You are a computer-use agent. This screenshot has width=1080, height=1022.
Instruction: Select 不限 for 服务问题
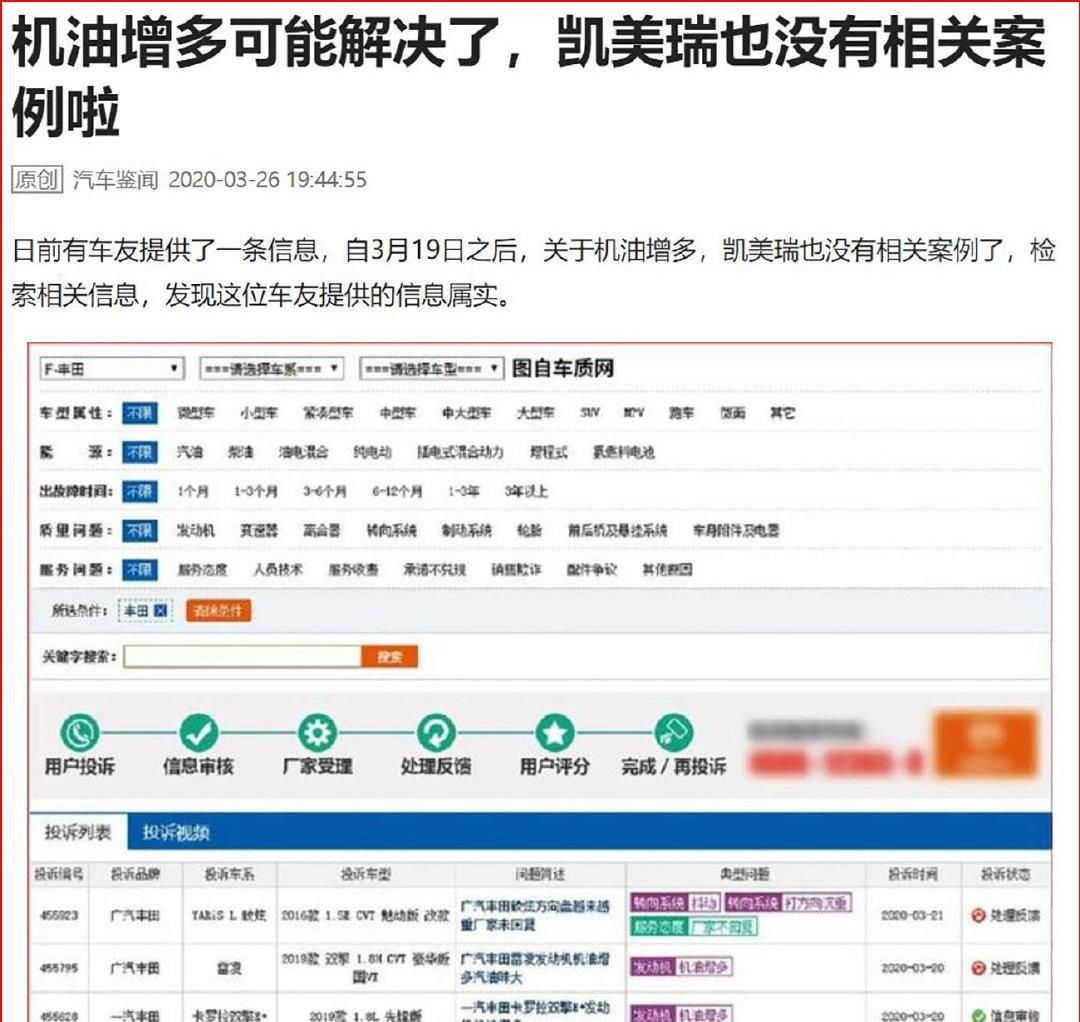point(140,570)
